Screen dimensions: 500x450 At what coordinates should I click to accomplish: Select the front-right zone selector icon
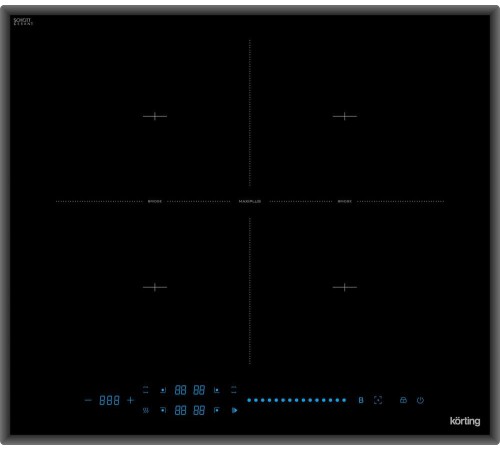tap(217, 410)
